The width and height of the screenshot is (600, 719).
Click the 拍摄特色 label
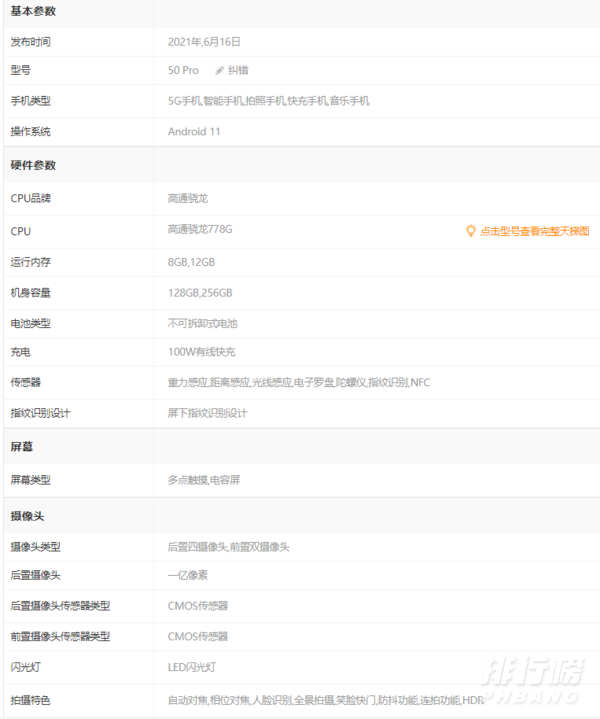coord(31,700)
